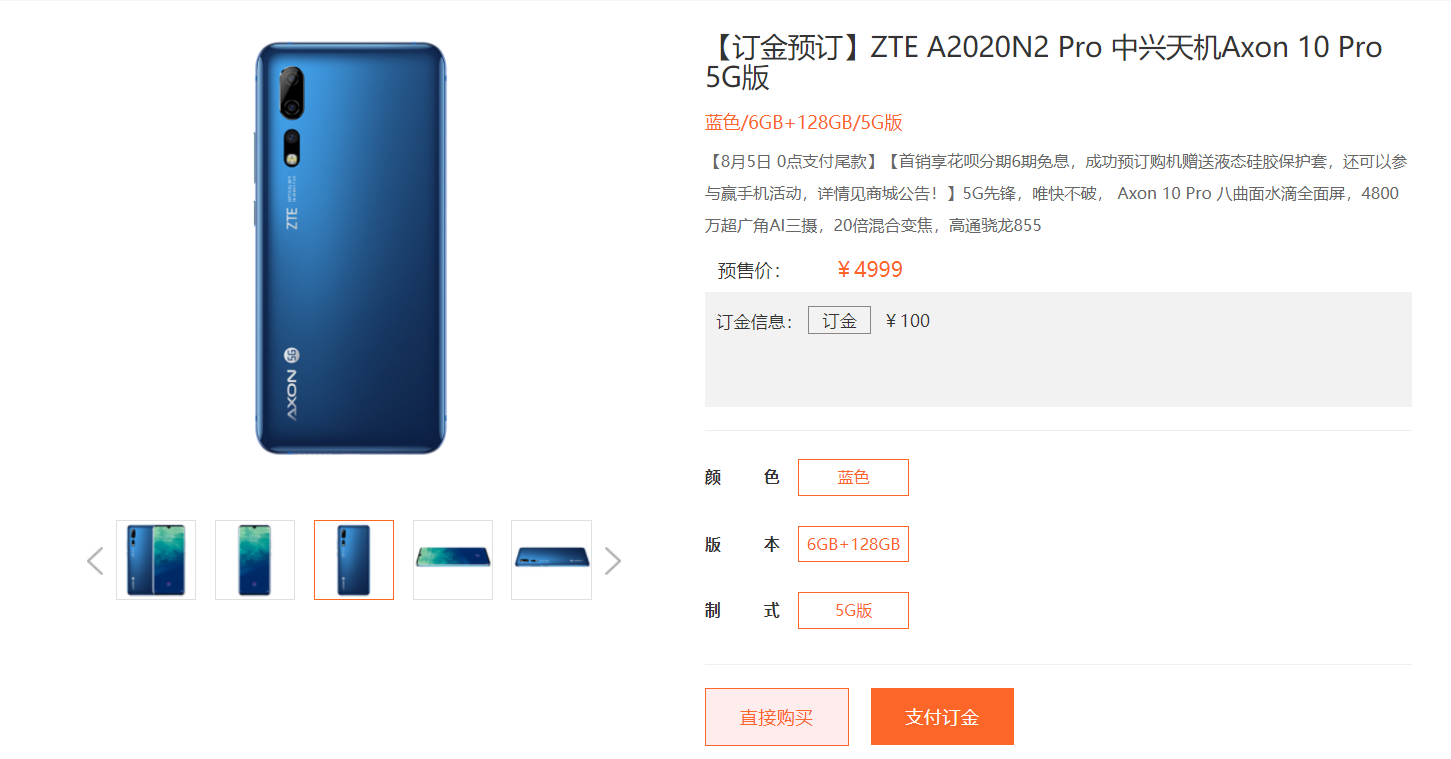Select the 订金 deposit option box

(x=839, y=320)
